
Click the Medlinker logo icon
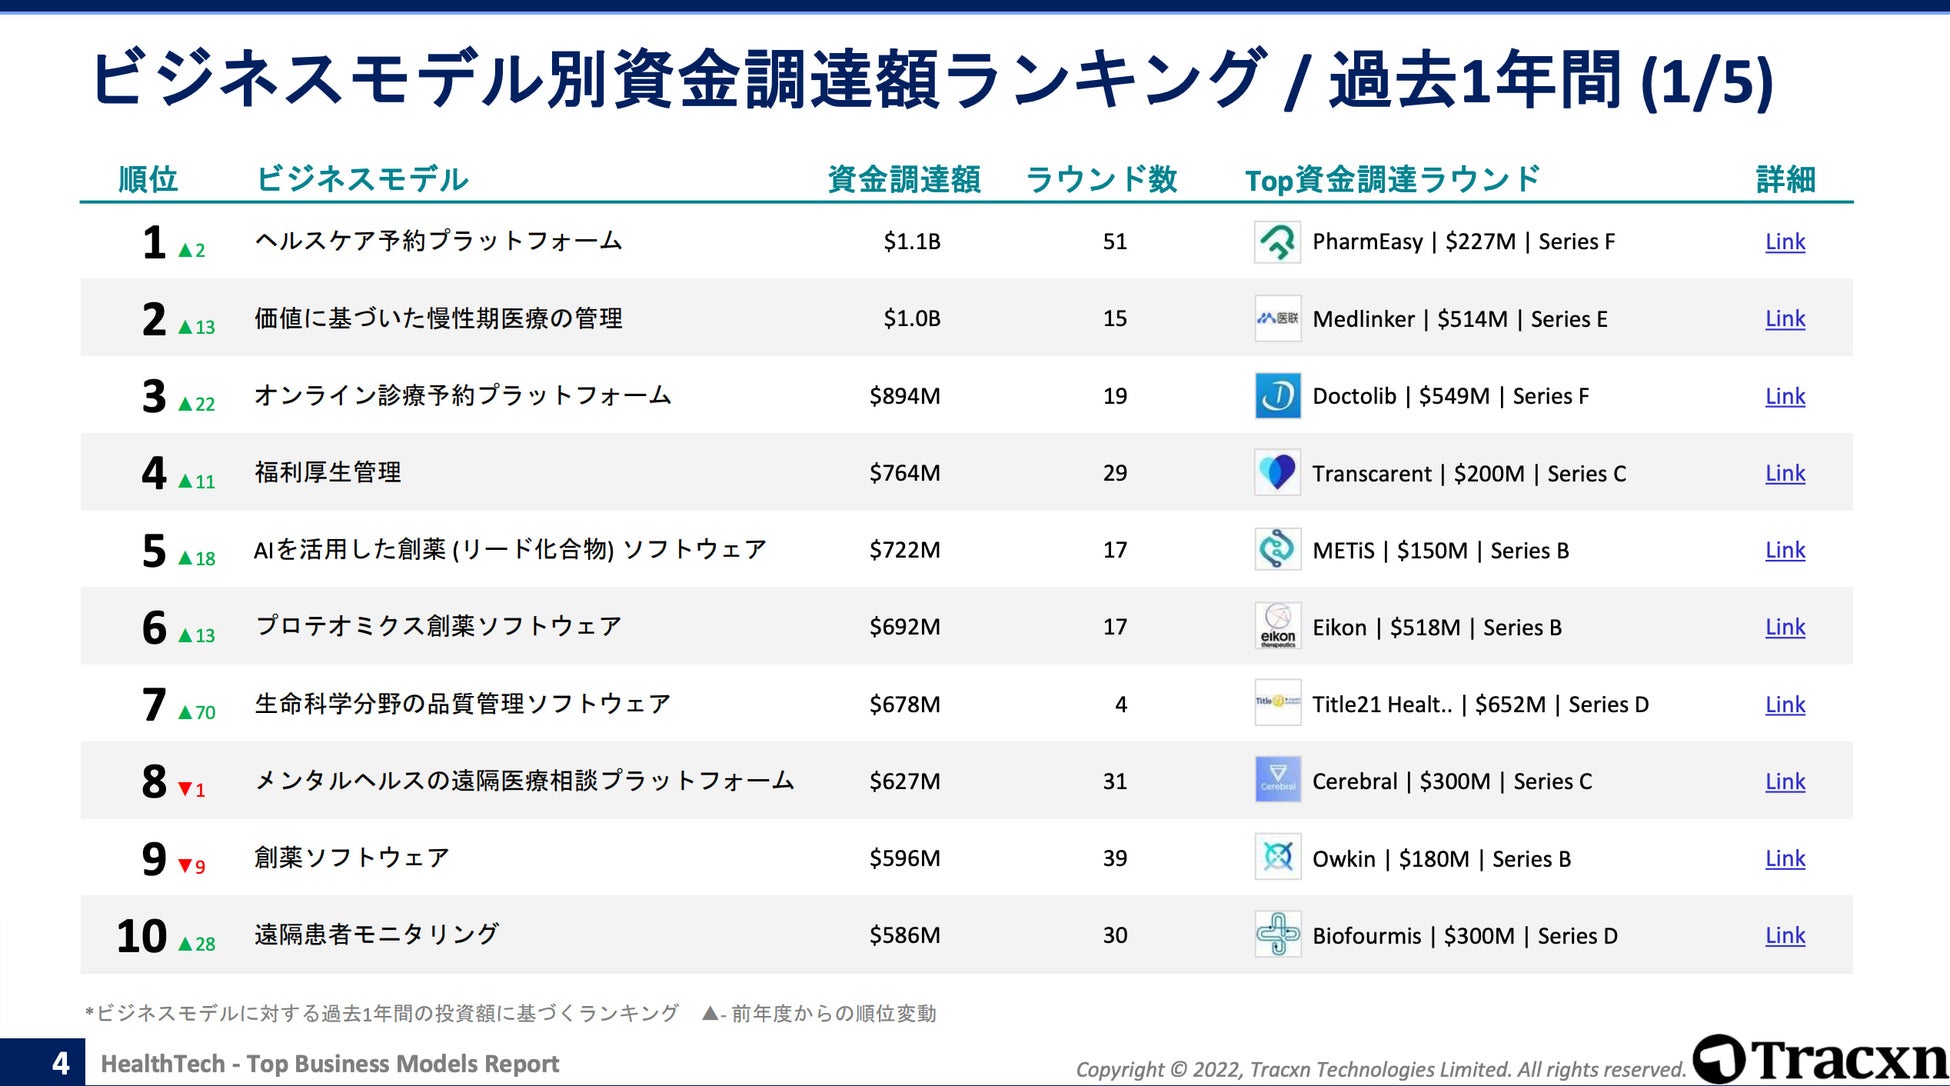(x=1277, y=319)
